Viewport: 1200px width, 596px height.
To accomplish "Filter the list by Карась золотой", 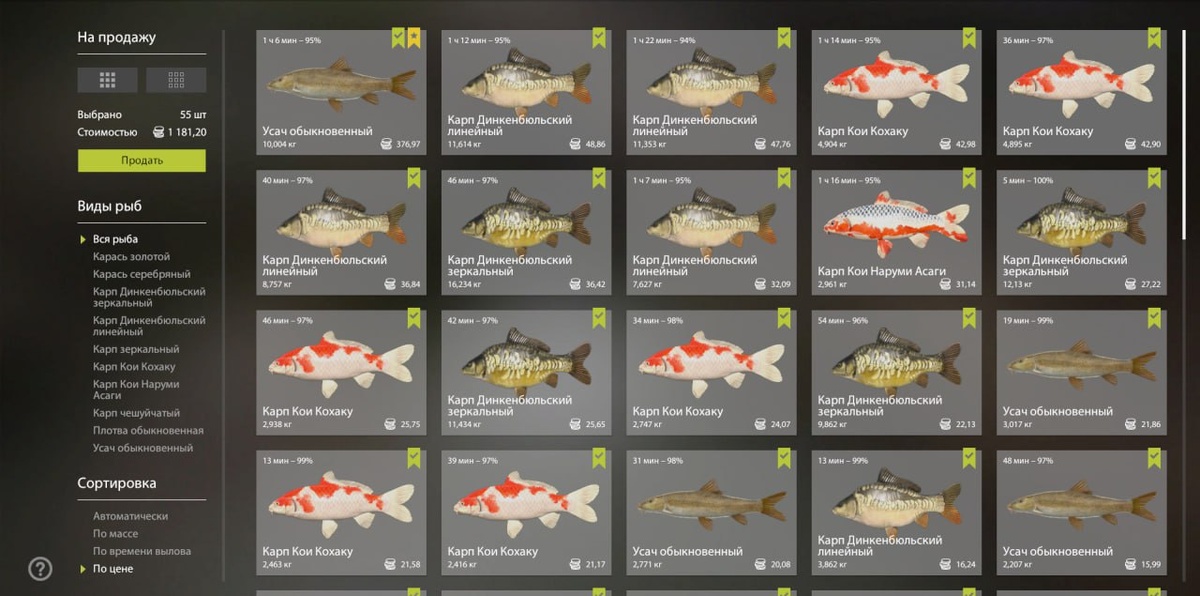I will point(132,257).
